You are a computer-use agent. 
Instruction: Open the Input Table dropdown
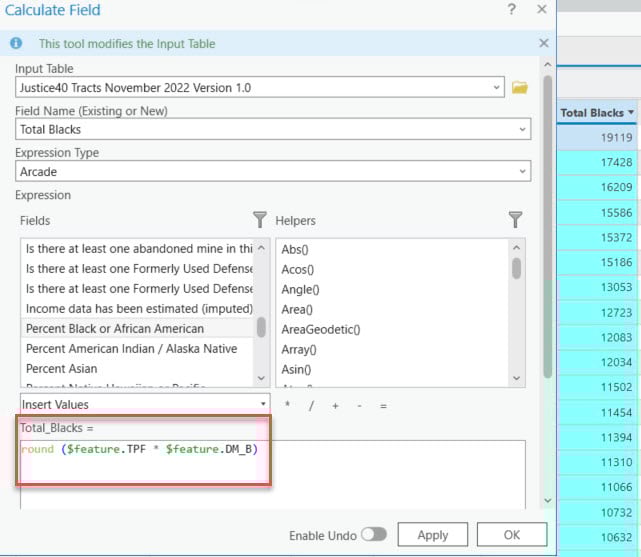tap(496, 87)
